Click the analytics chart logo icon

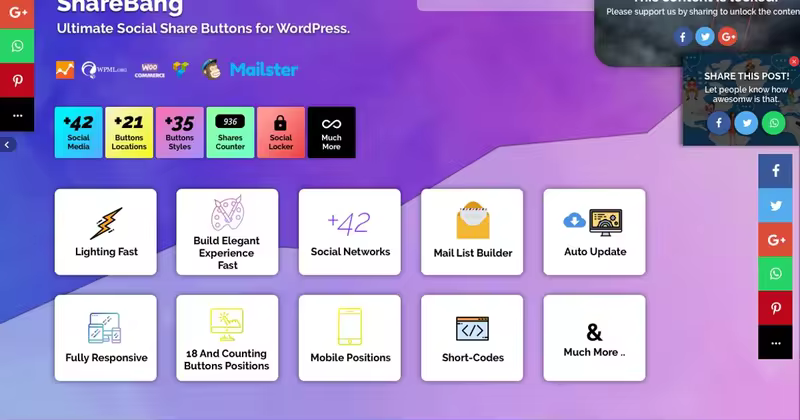65,69
